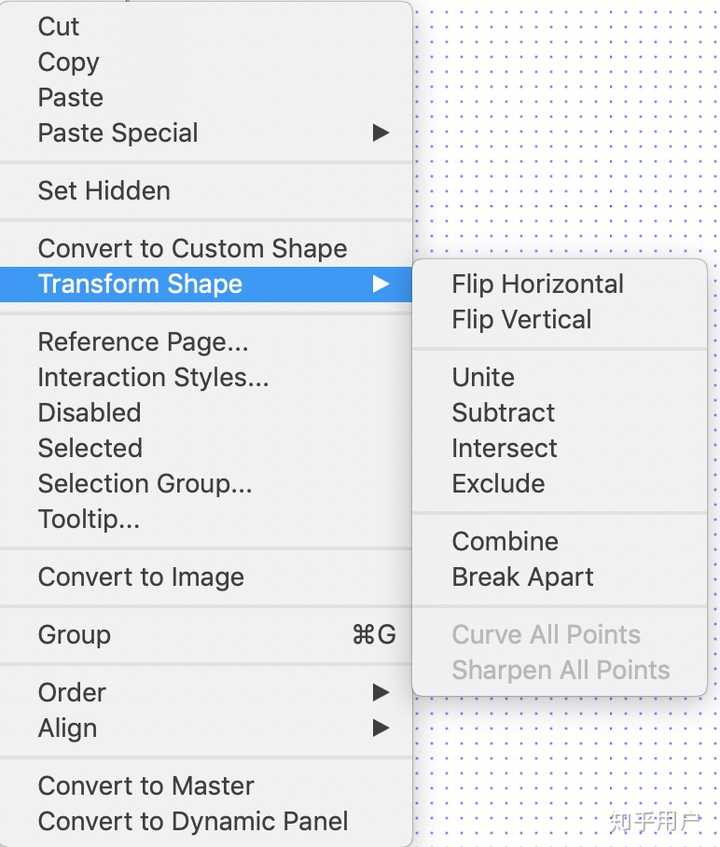Expand the Align submenu arrow
The image size is (720, 847).
tap(380, 728)
